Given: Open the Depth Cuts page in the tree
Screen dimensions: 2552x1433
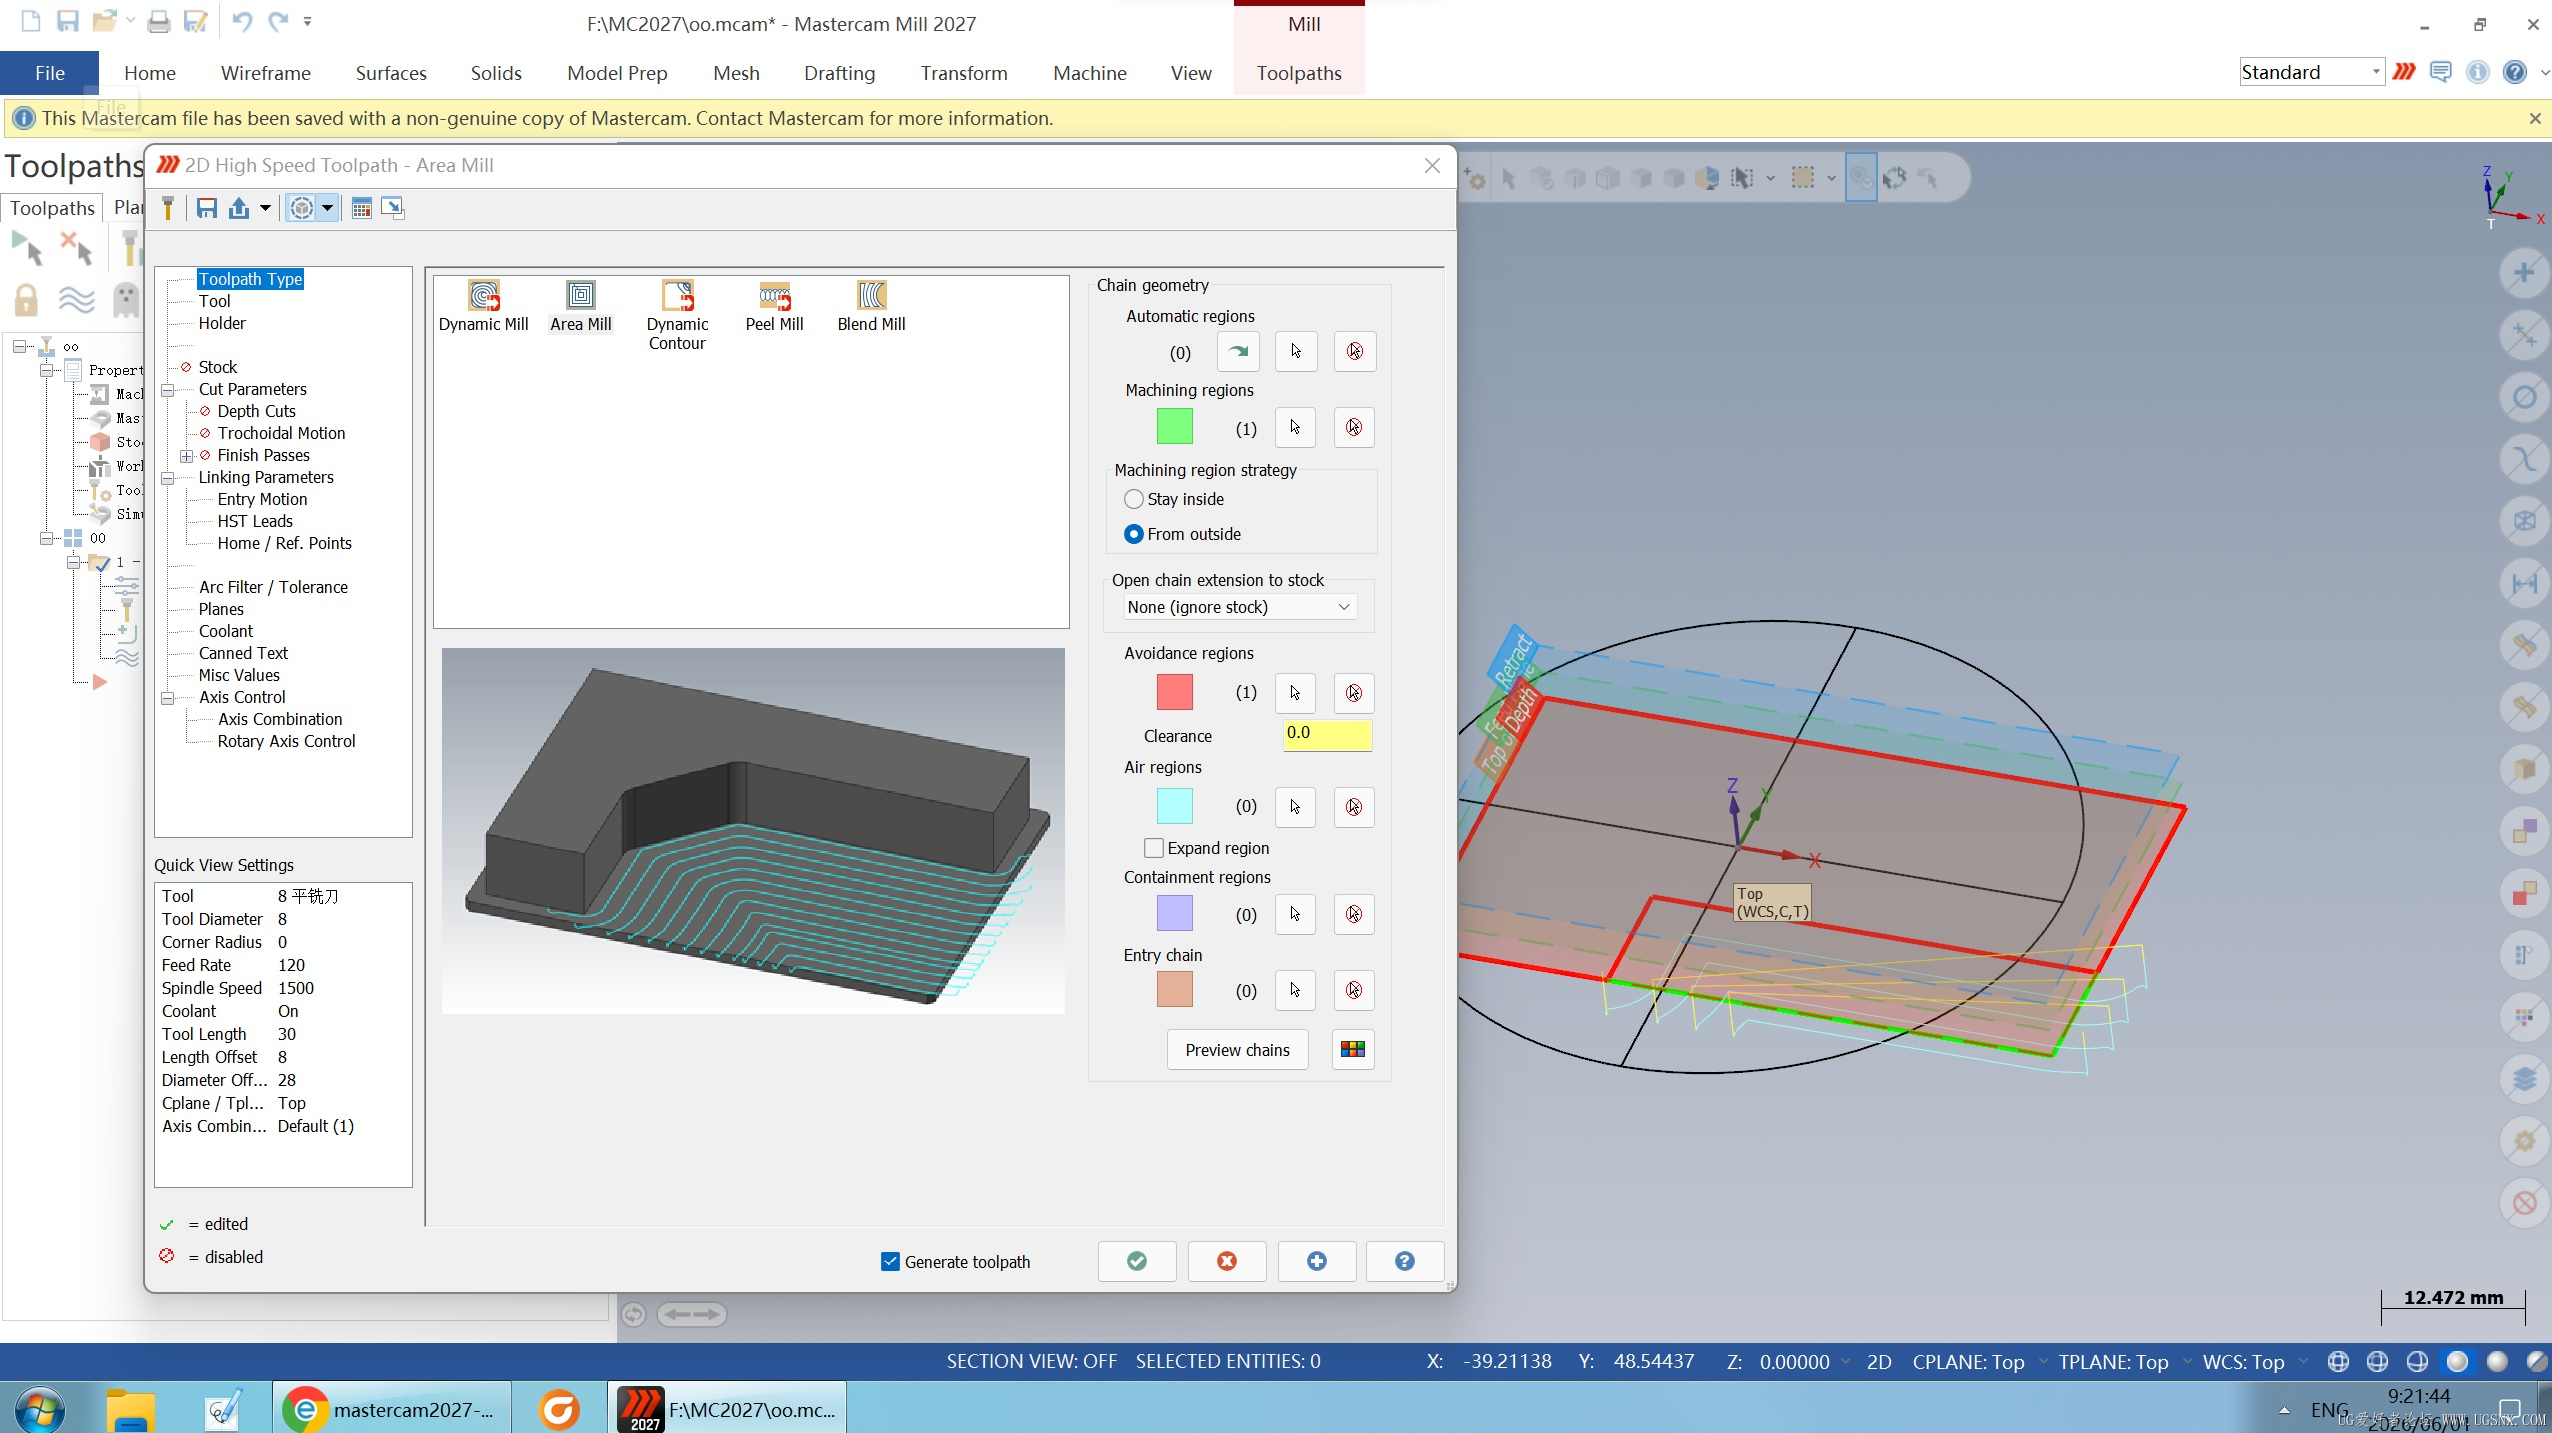Looking at the screenshot, I should [x=257, y=411].
